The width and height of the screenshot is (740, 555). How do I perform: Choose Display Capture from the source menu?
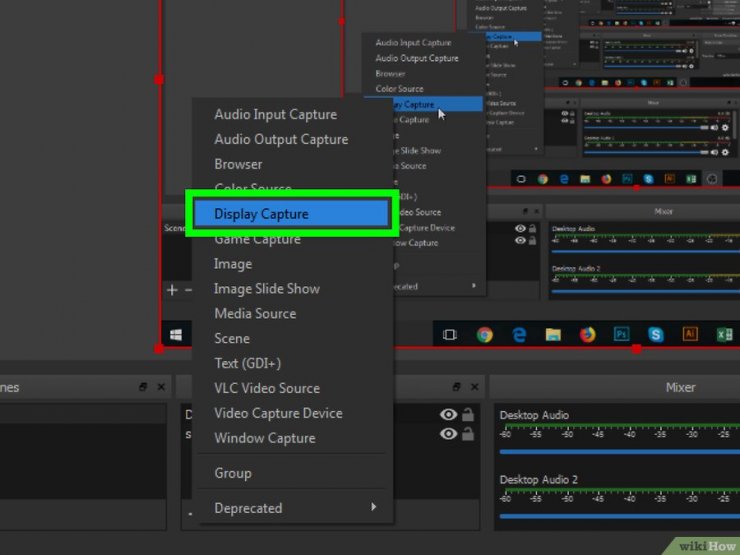(291, 214)
